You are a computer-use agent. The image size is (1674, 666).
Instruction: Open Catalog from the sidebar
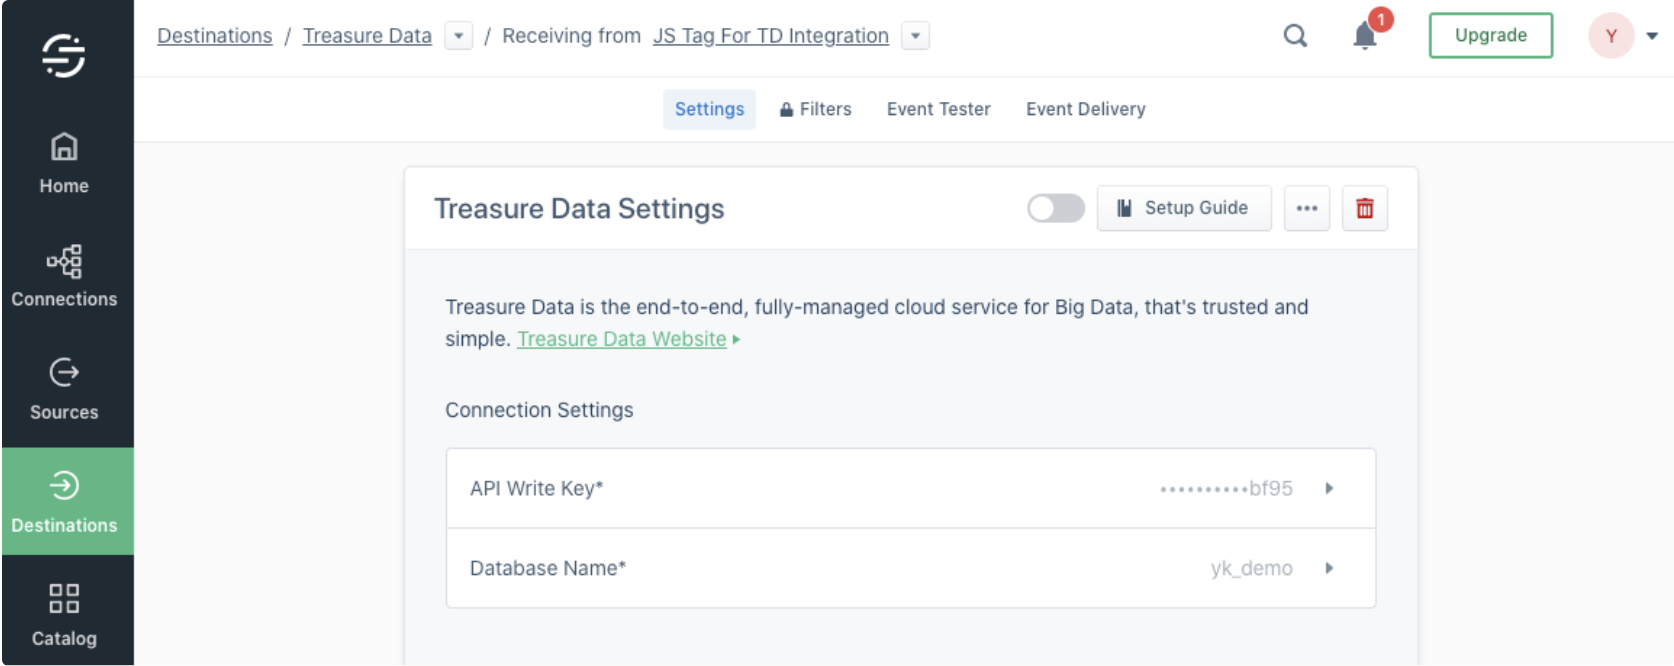pyautogui.click(x=64, y=615)
